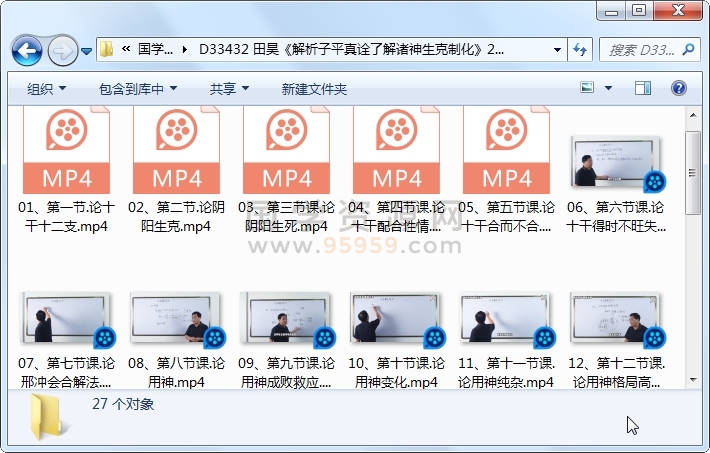Image resolution: width=710 pixels, height=453 pixels.
Task: Click the scrollbar up arrow
Action: coord(693,115)
